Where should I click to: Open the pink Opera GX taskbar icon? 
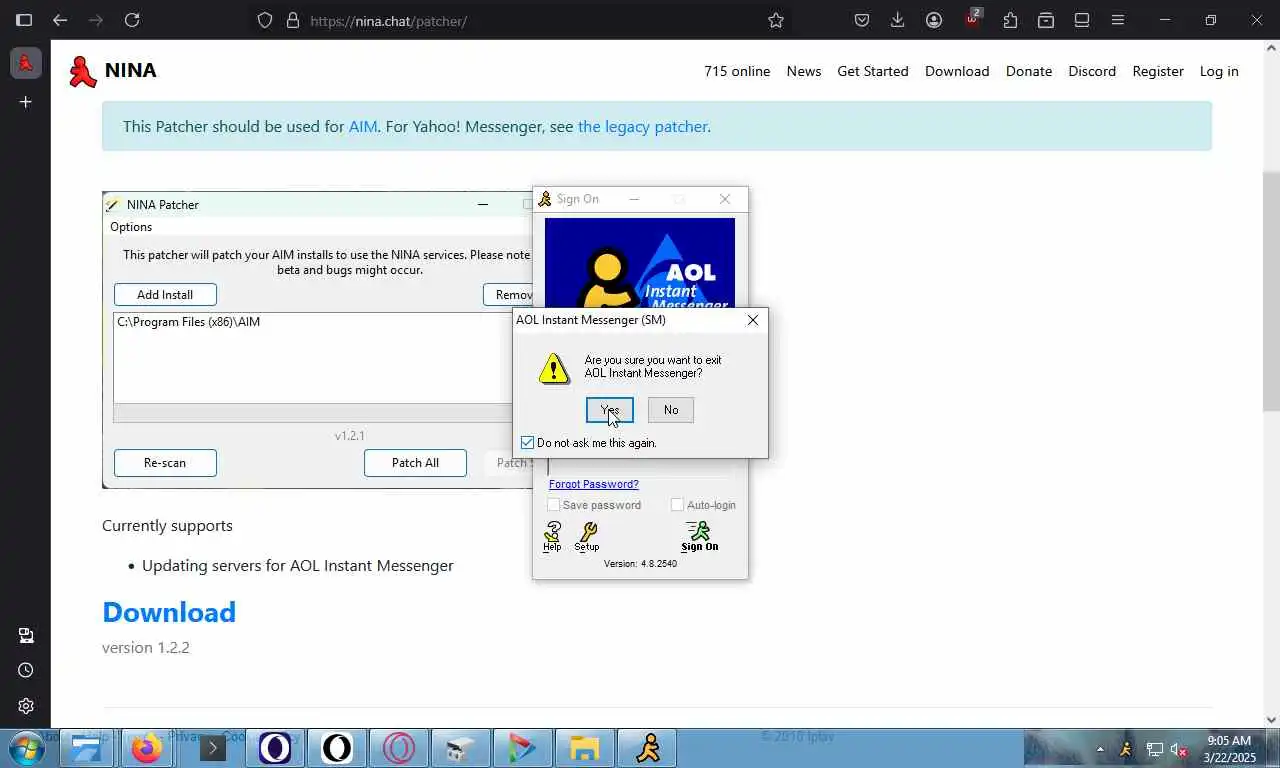tap(399, 748)
